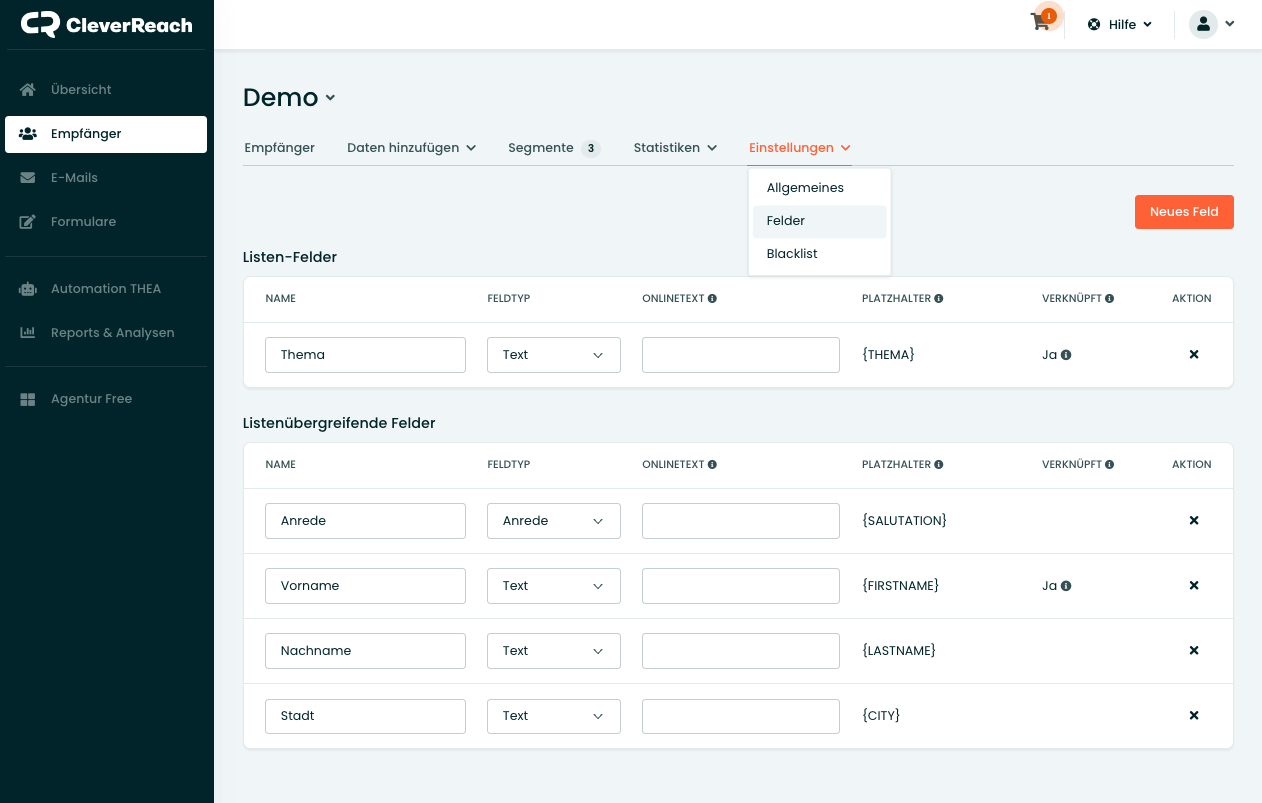The width and height of the screenshot is (1262, 803).
Task: Expand the Hilfe menu
Action: [x=1120, y=24]
